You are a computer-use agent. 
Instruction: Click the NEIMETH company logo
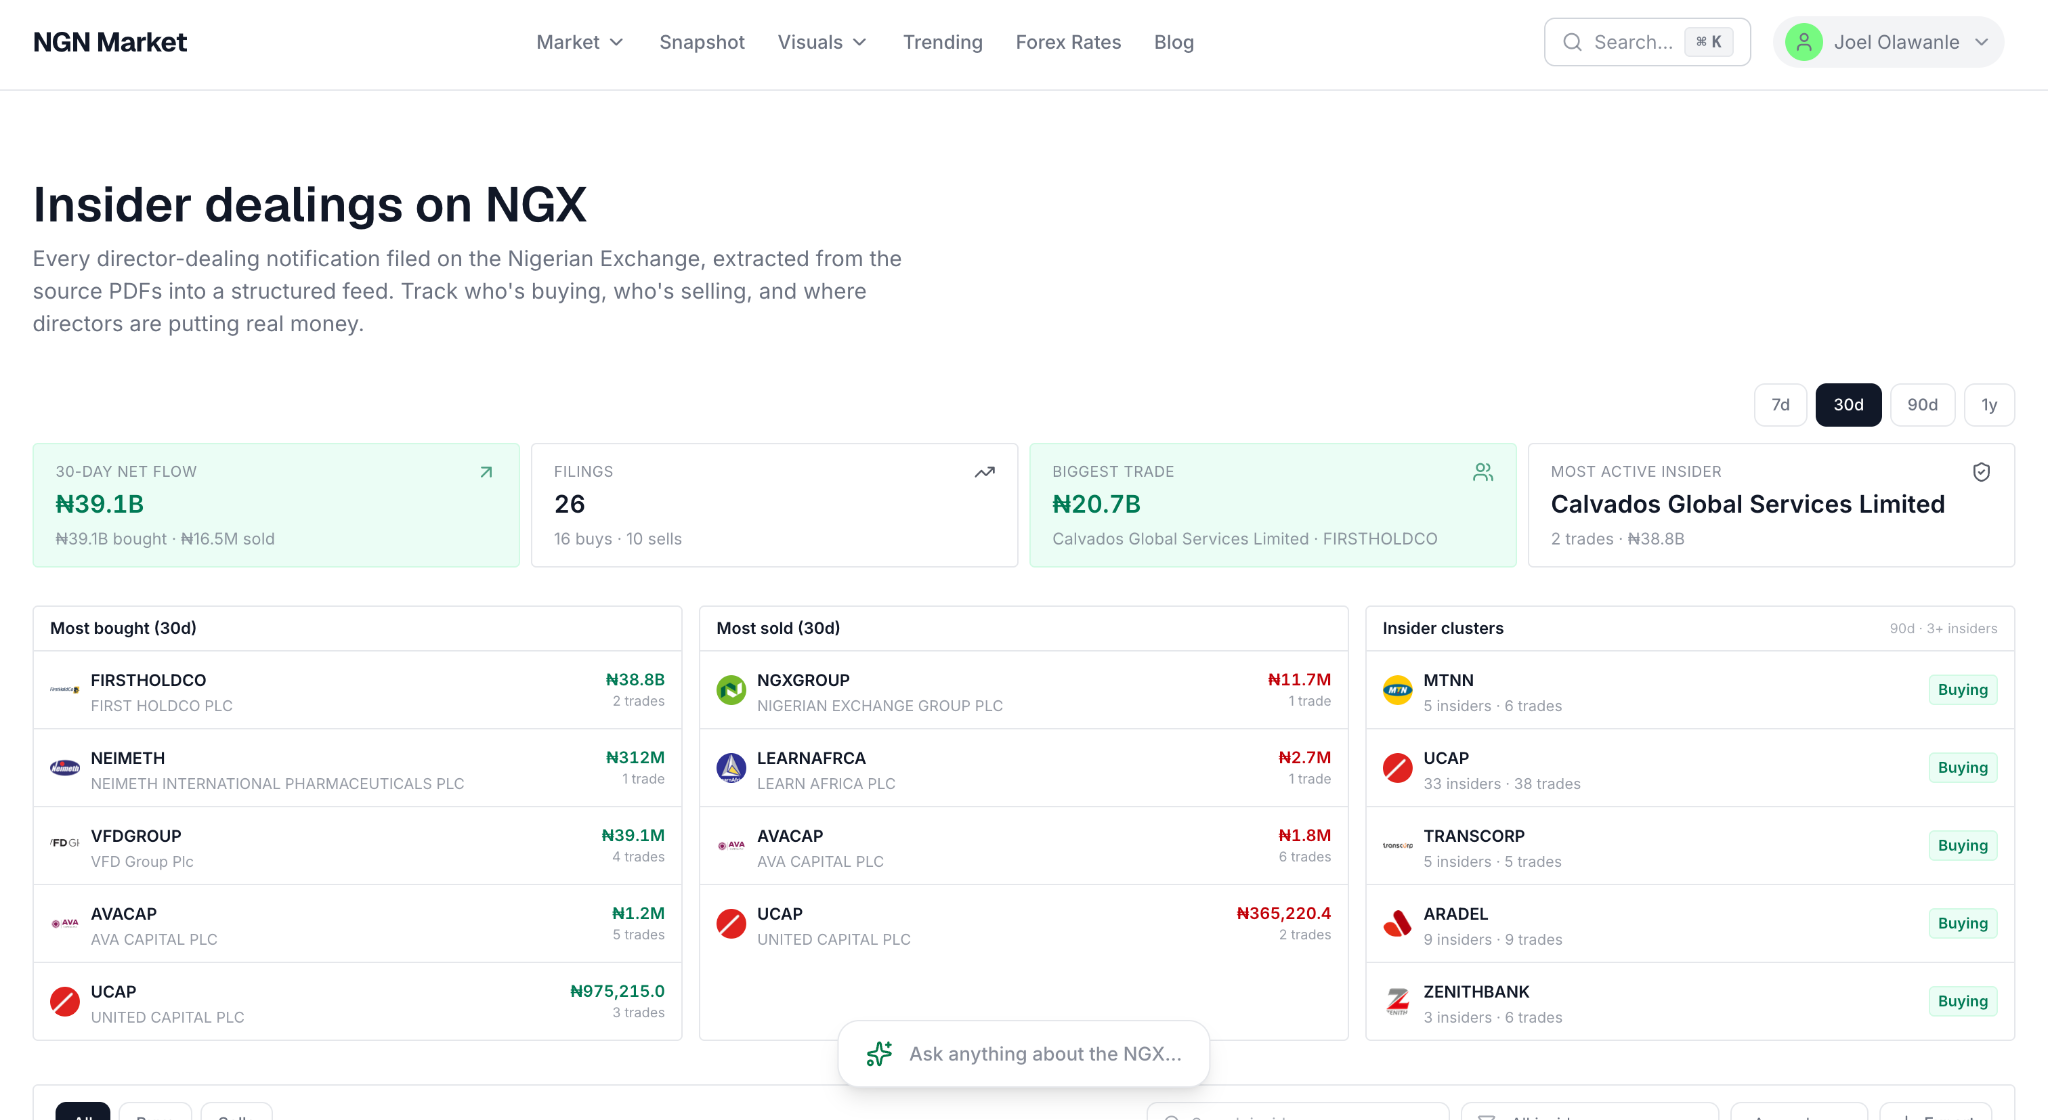65,768
